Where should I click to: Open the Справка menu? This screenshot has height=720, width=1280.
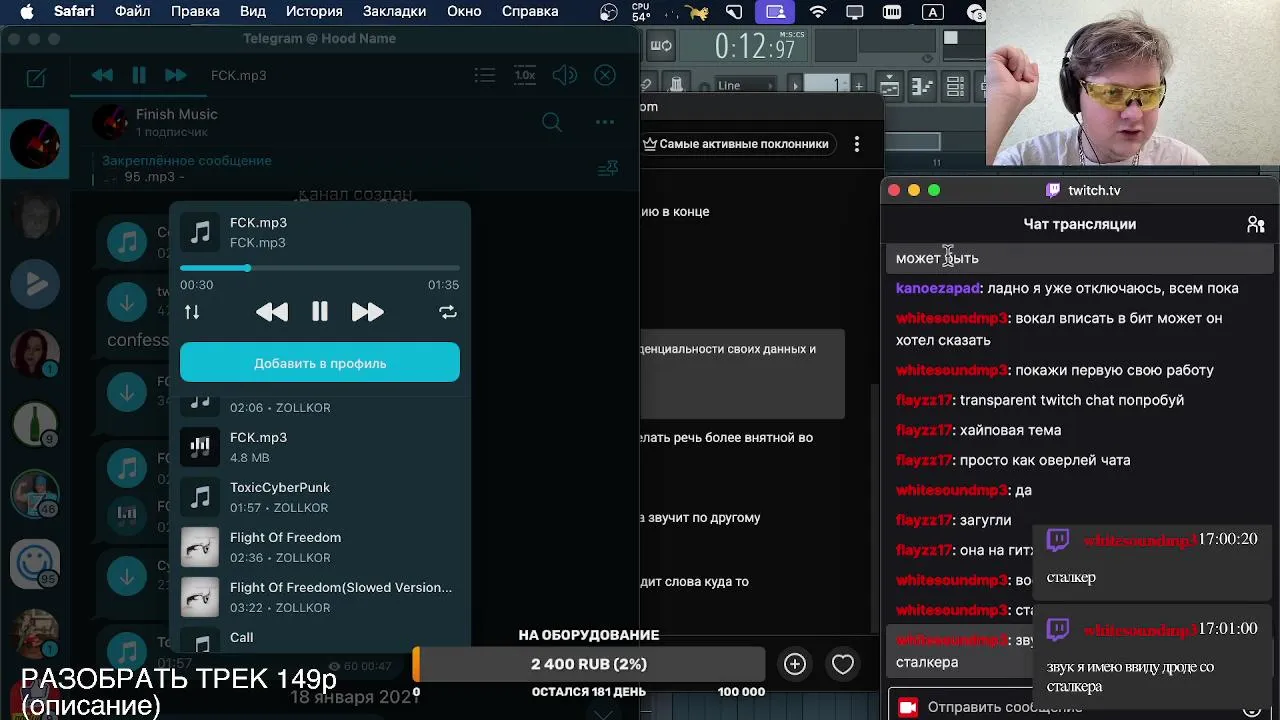coord(530,11)
